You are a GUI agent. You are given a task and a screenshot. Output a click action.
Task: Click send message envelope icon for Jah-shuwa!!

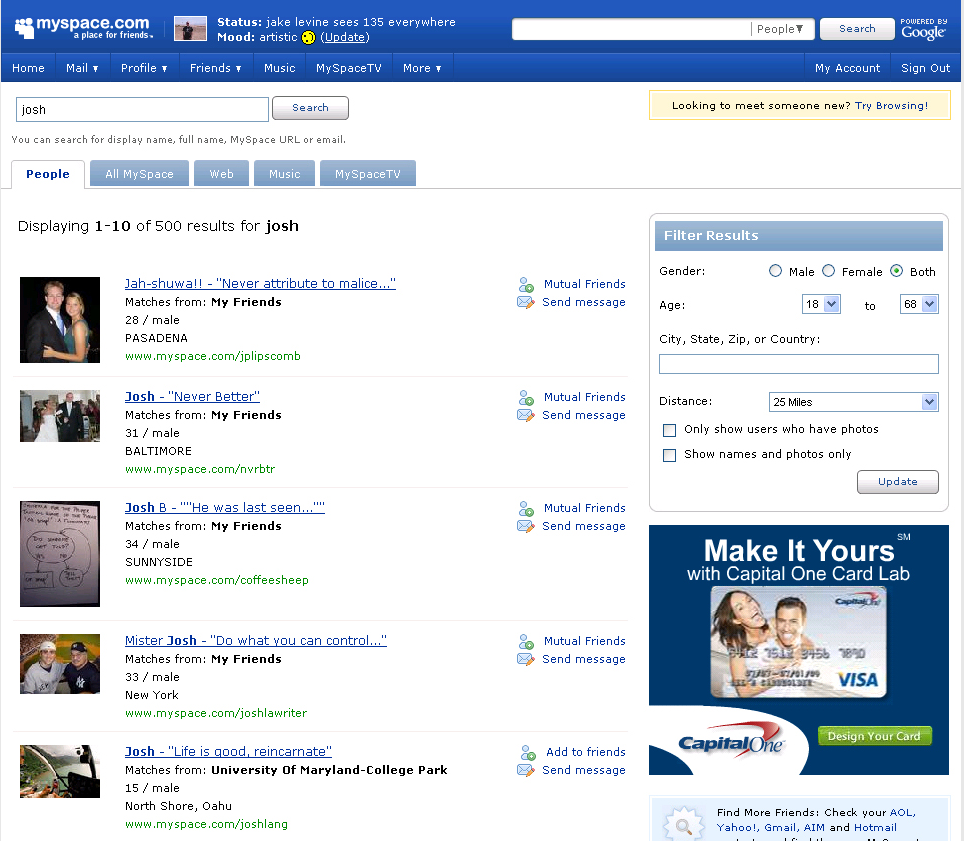(526, 302)
